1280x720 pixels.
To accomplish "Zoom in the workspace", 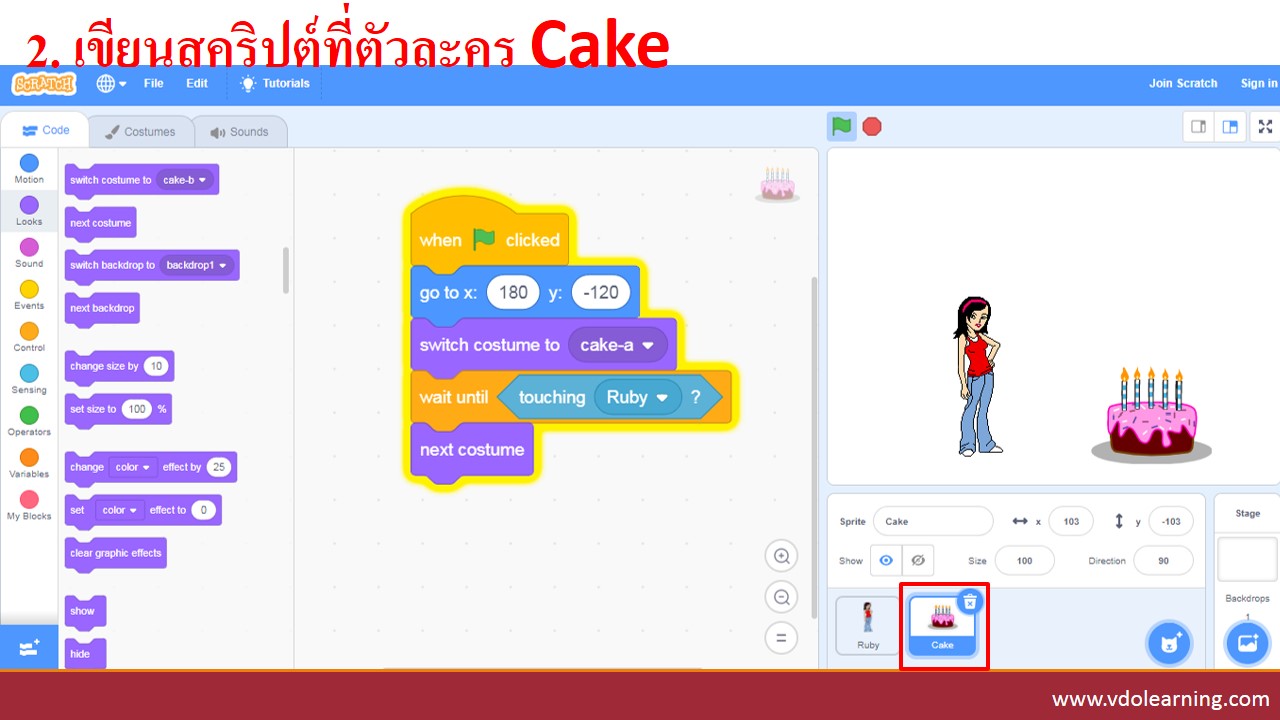I will click(x=781, y=556).
